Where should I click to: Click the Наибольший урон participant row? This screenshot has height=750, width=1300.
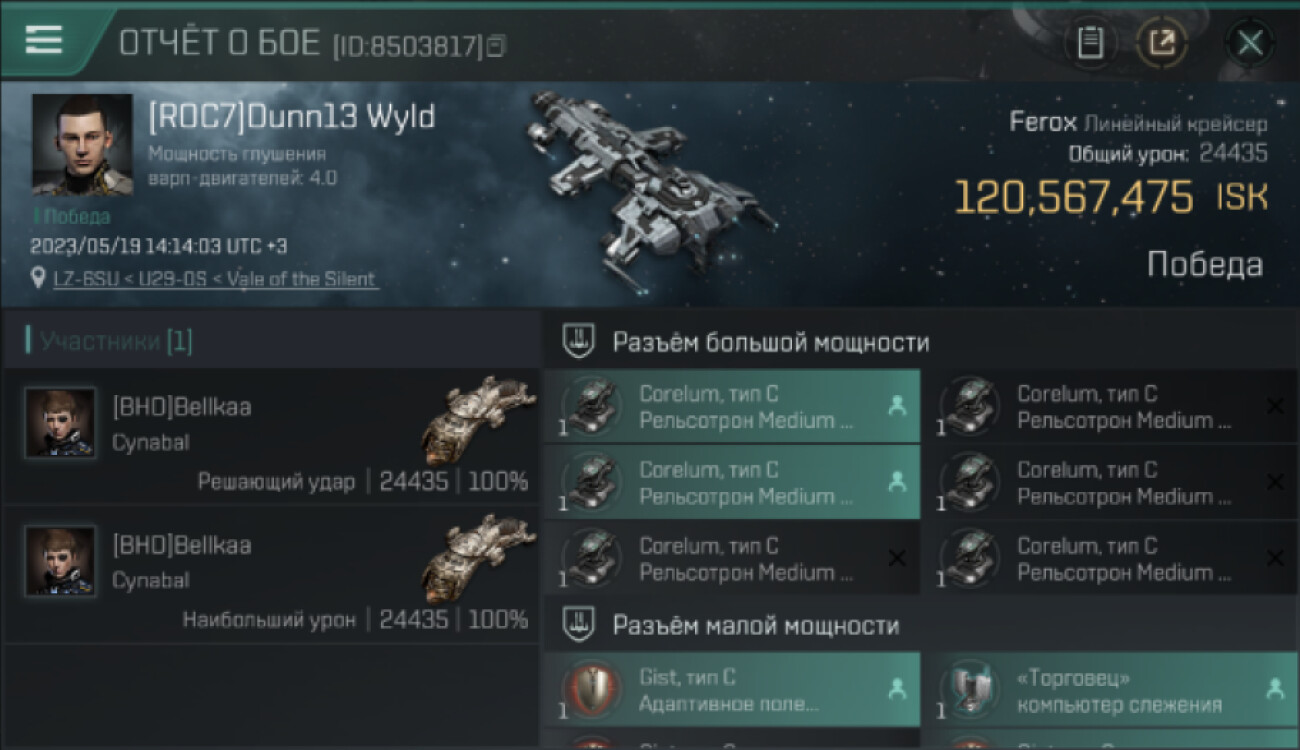pyautogui.click(x=271, y=574)
